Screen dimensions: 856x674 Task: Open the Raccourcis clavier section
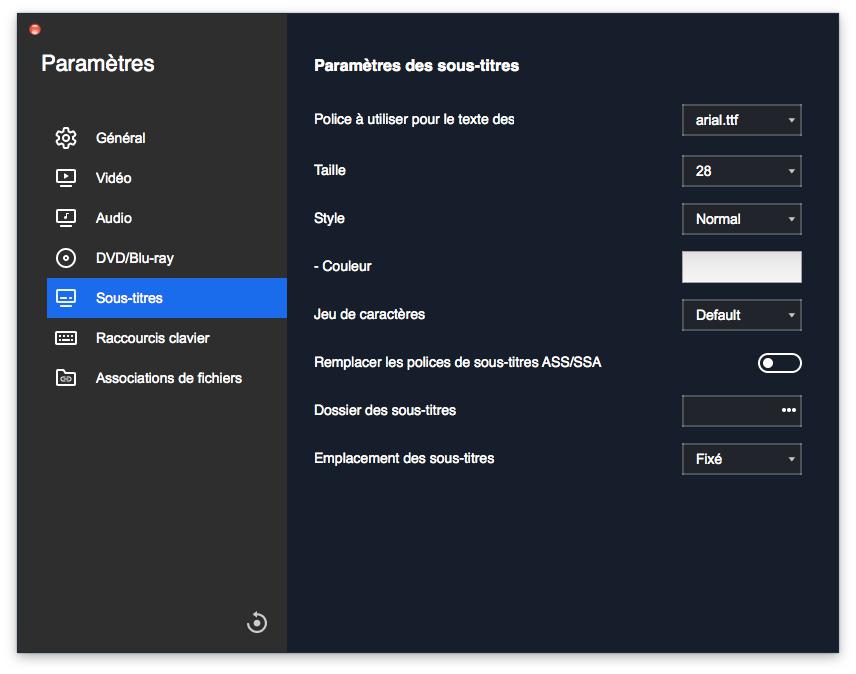click(152, 338)
